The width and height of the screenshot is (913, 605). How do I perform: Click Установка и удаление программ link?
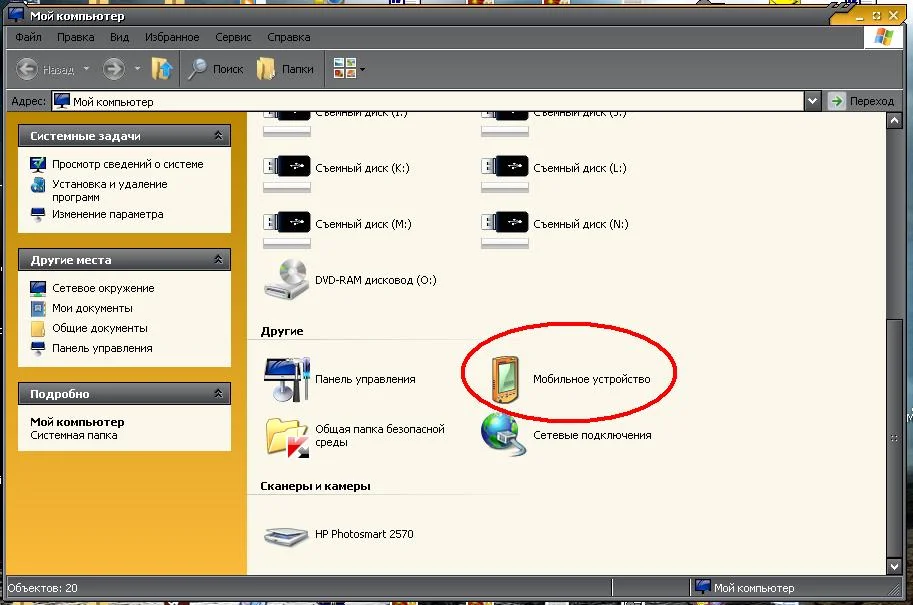(109, 190)
